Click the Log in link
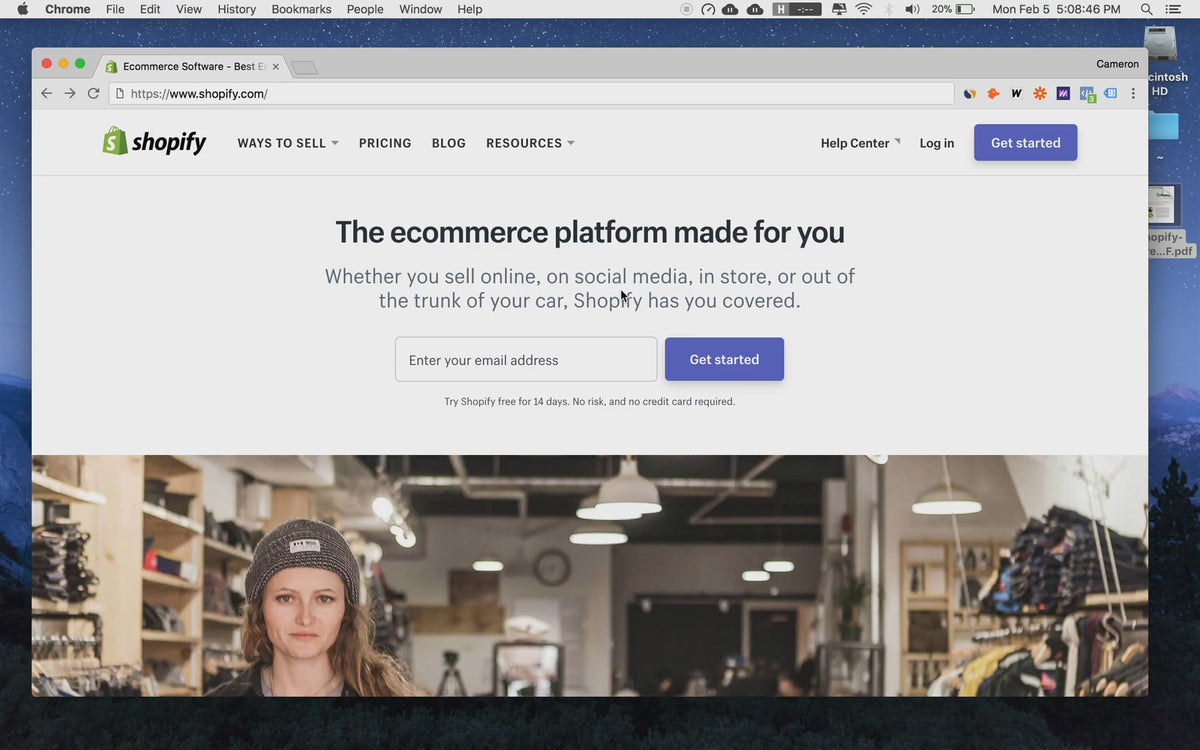The image size is (1200, 750). click(x=937, y=143)
